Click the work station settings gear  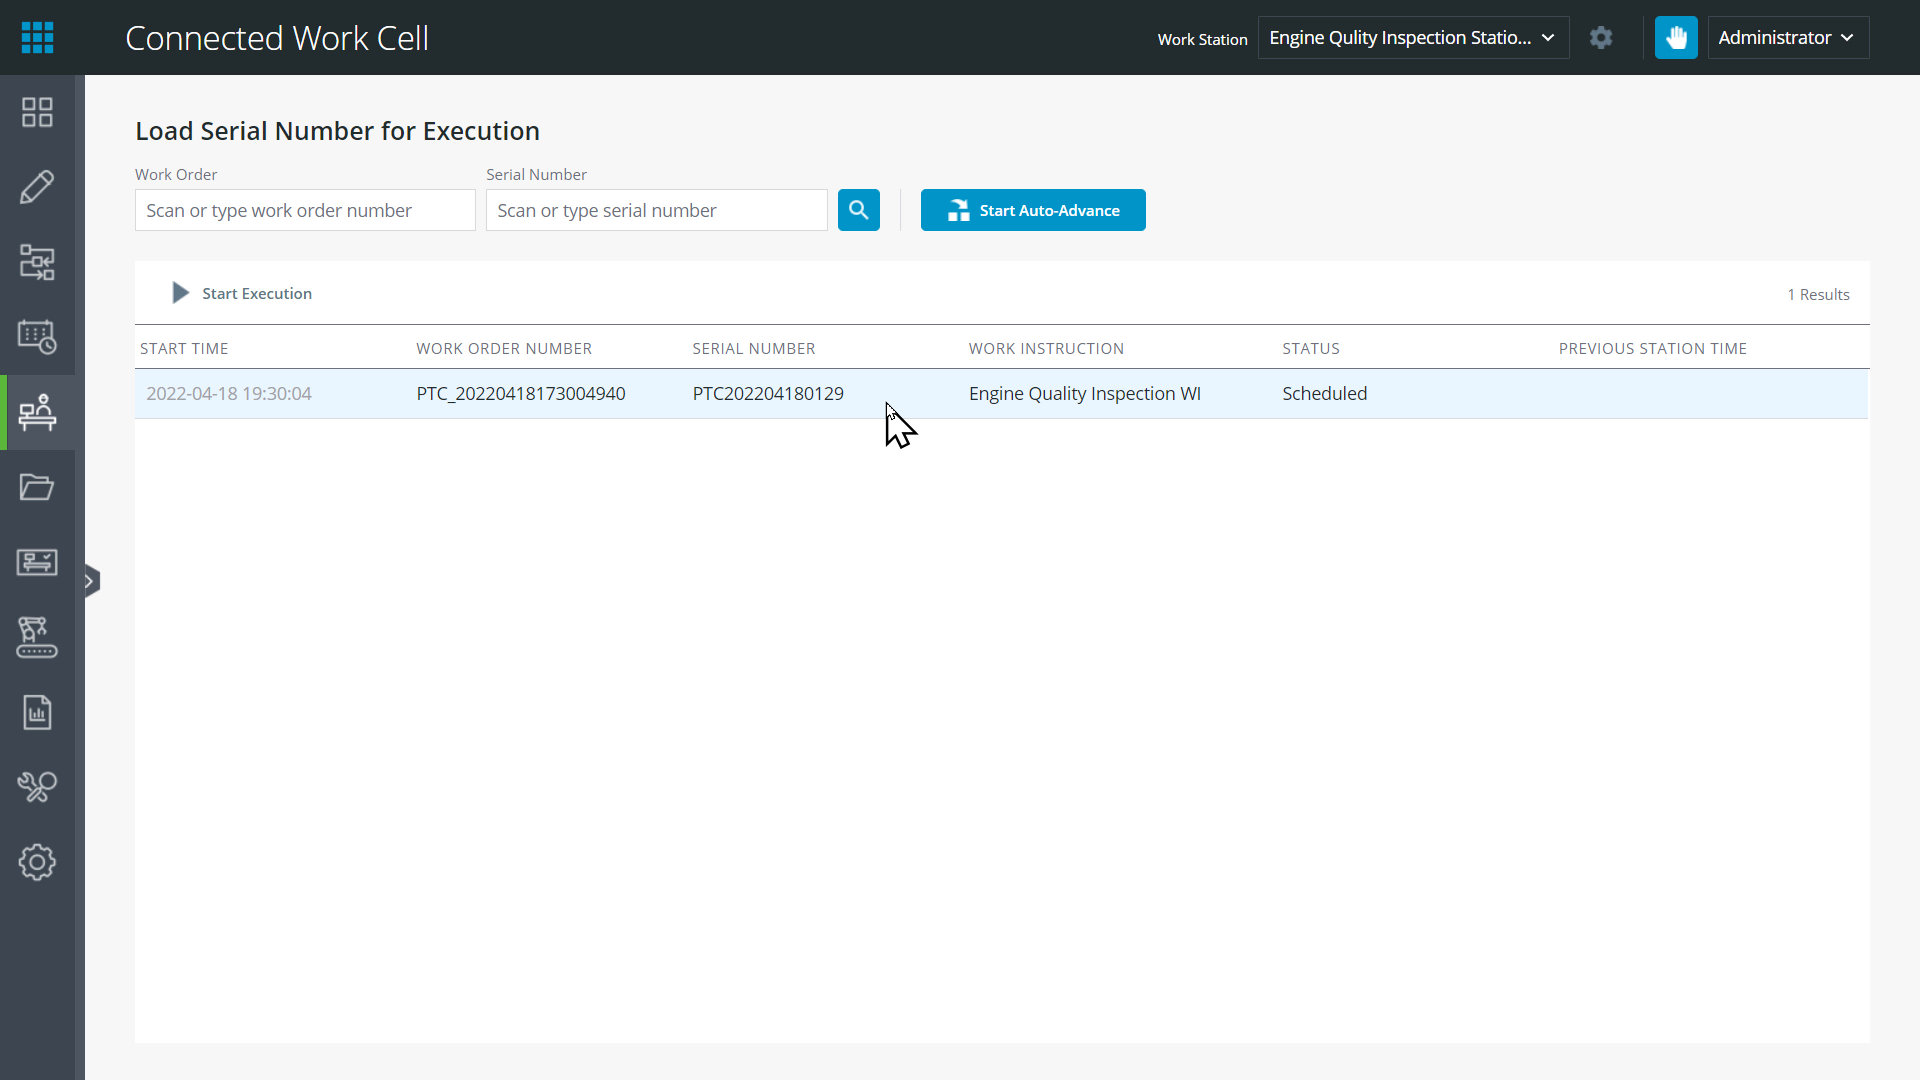click(1601, 38)
